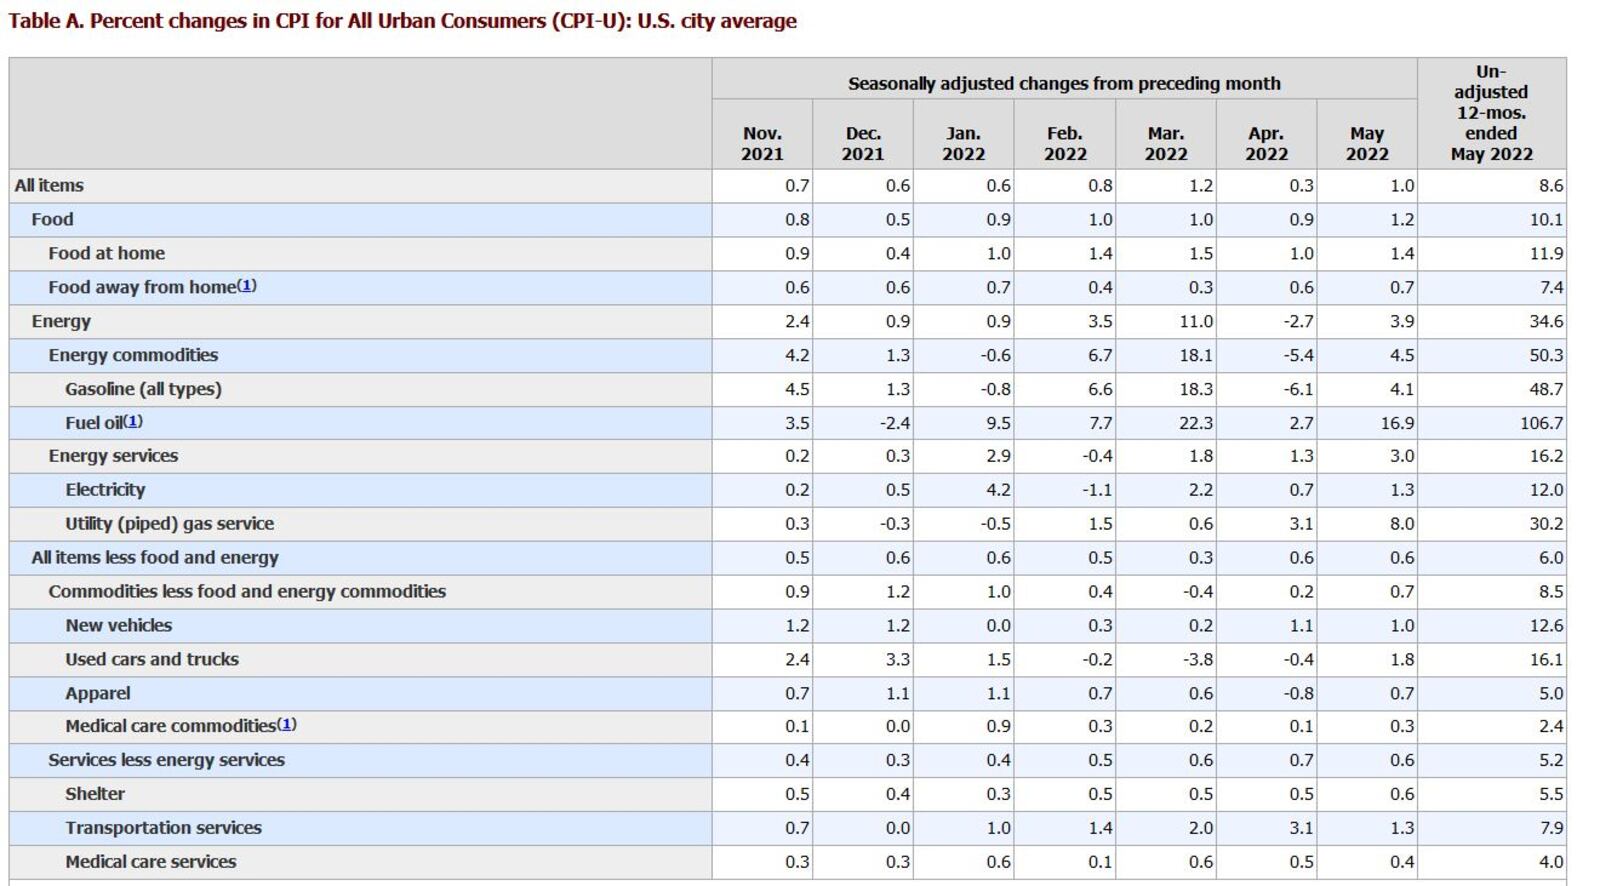Select Fuel oil May 2022 value 16.9
This screenshot has height=886, width=1600.
click(x=1397, y=424)
